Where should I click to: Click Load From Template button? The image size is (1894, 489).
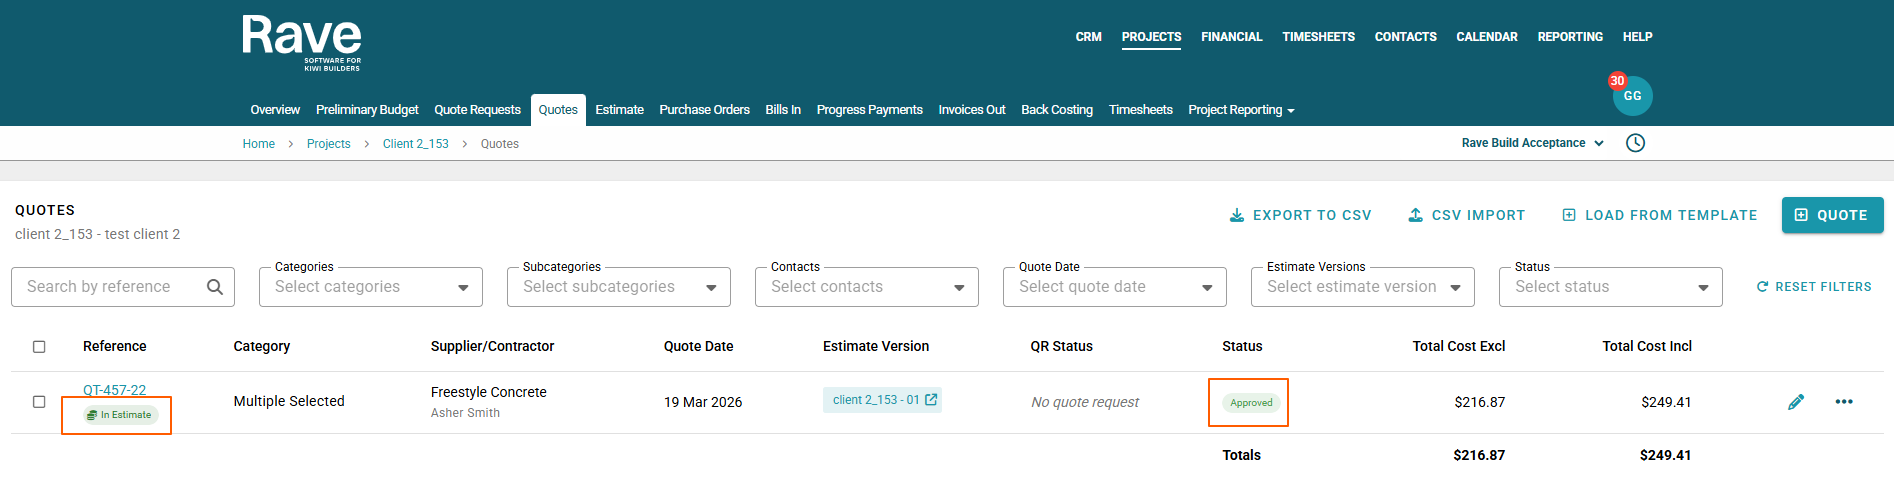pyautogui.click(x=1659, y=215)
